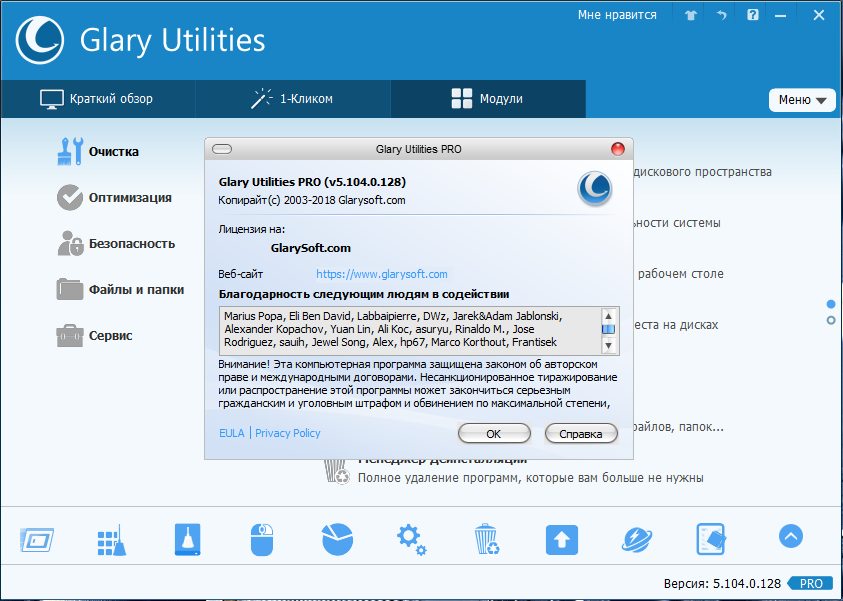Switch to the Краткий обзор tab
Screen dimensions: 843x601
point(97,99)
